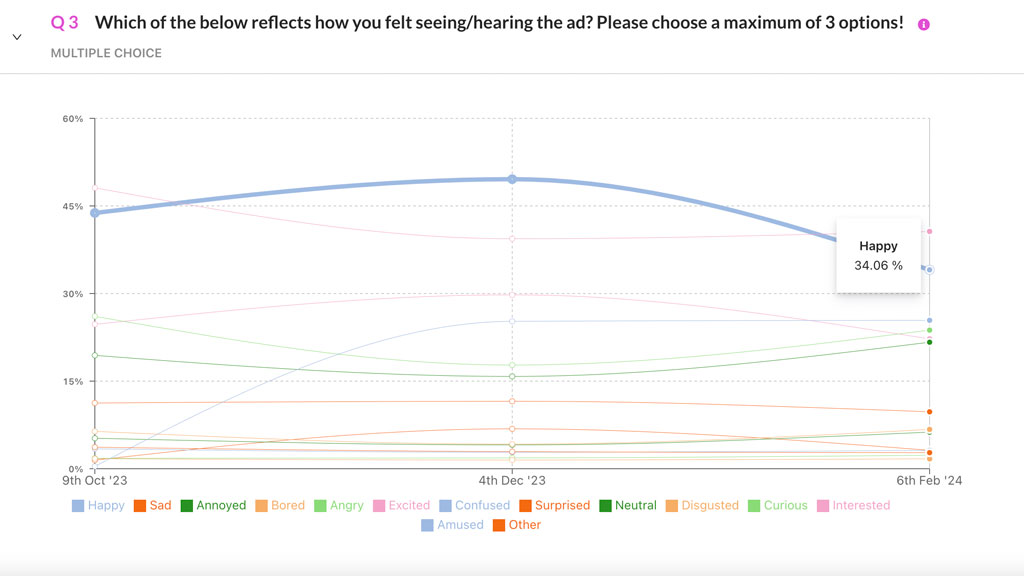Click the Neutral legend swatch icon

605,506
